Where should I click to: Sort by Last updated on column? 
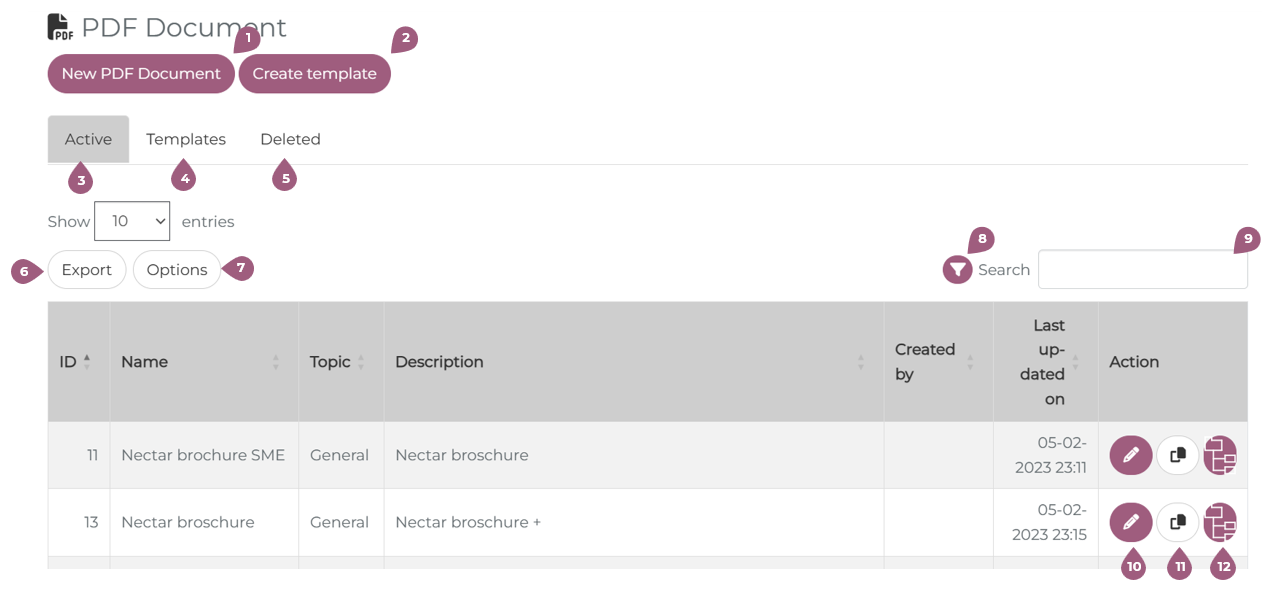click(1048, 362)
